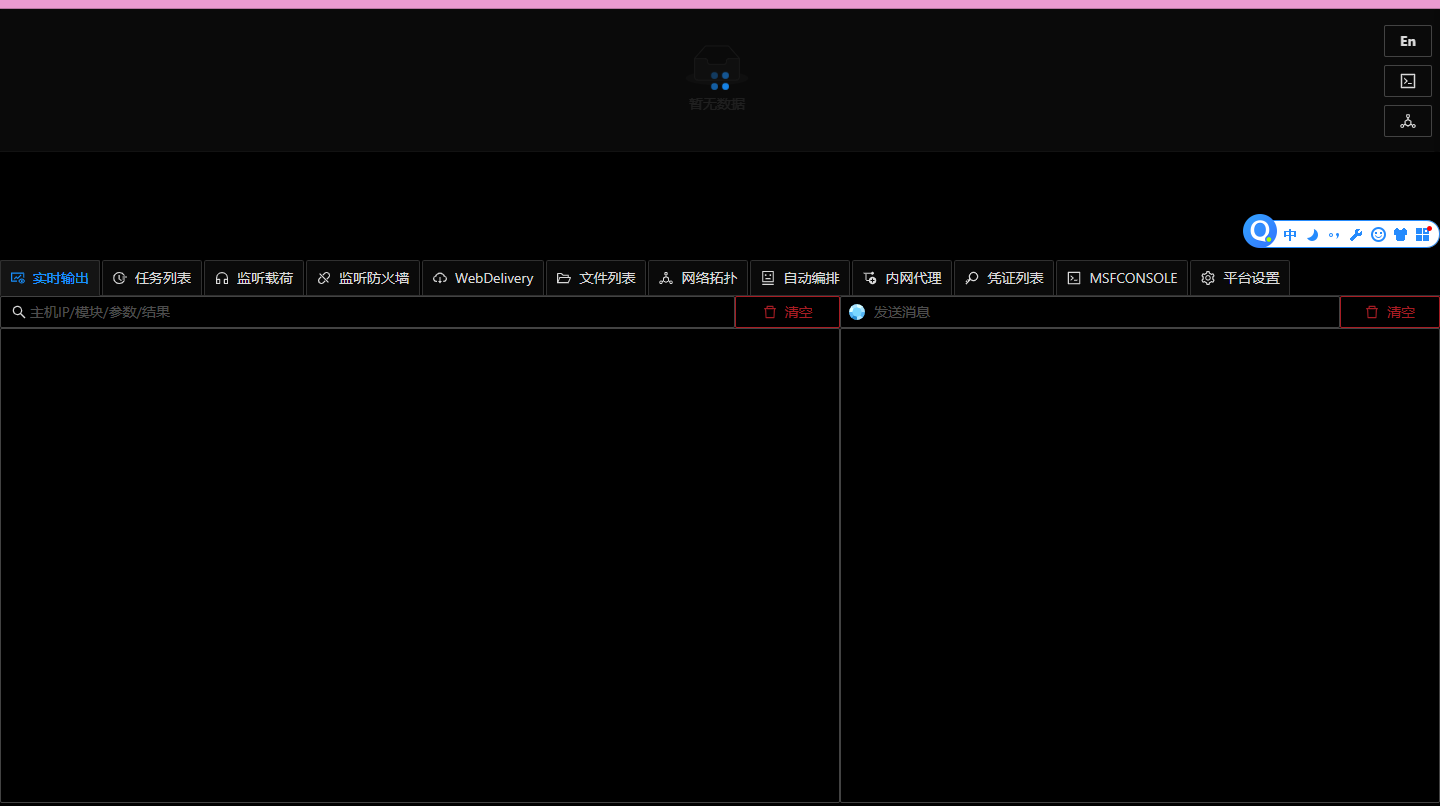Open the terminal console via sidebar terminal icon
1440x806 pixels.
pyautogui.click(x=1408, y=81)
